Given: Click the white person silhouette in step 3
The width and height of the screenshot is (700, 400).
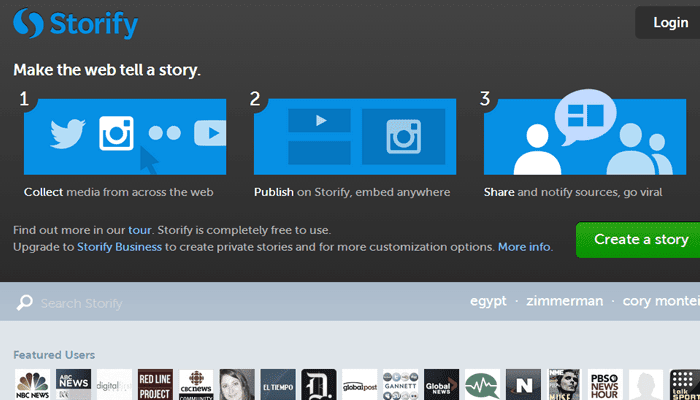Looking at the screenshot, I should coord(537,150).
